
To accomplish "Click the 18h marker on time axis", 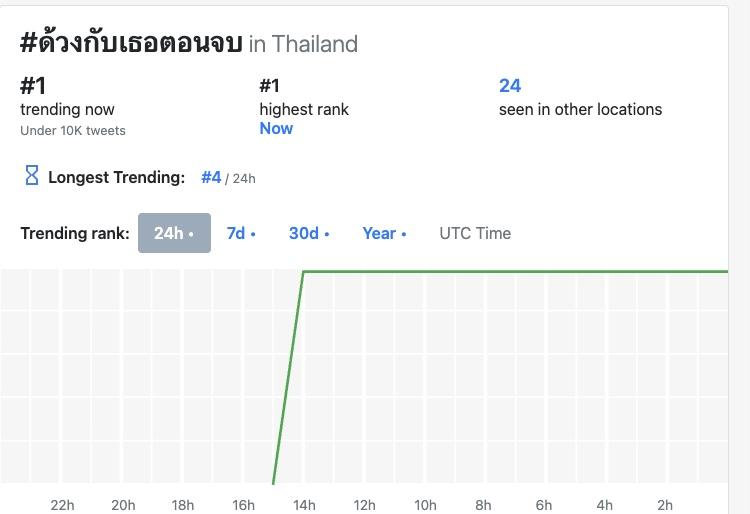I will point(183,505).
